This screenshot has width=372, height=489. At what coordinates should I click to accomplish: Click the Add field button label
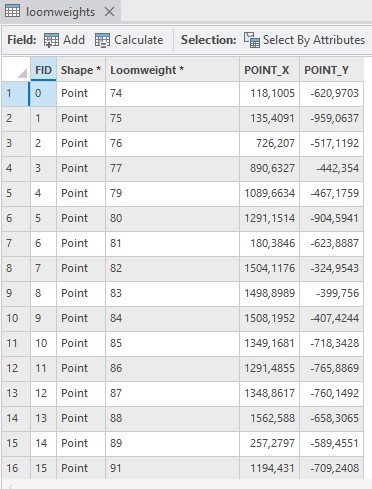coord(74,40)
